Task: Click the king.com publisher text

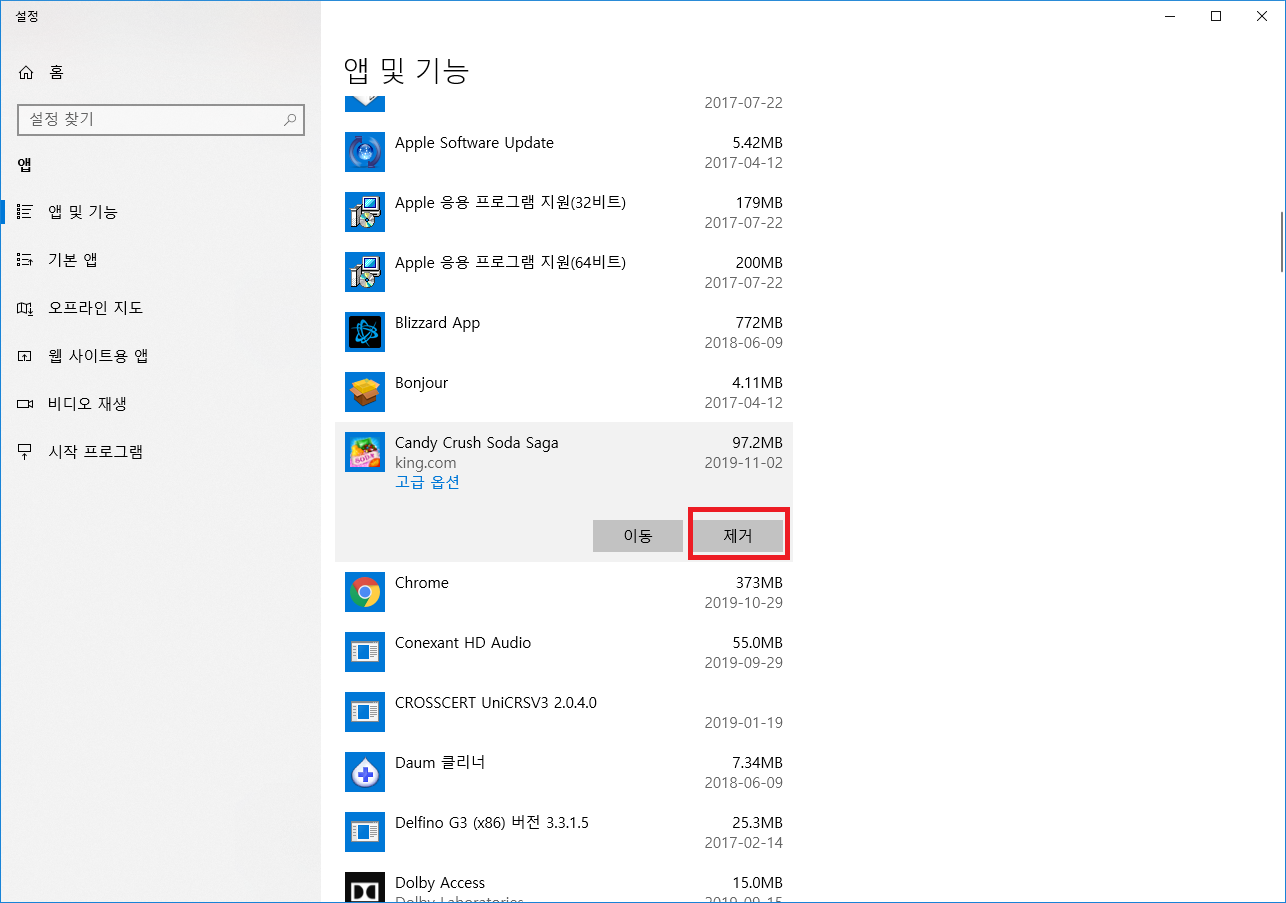Action: point(426,463)
